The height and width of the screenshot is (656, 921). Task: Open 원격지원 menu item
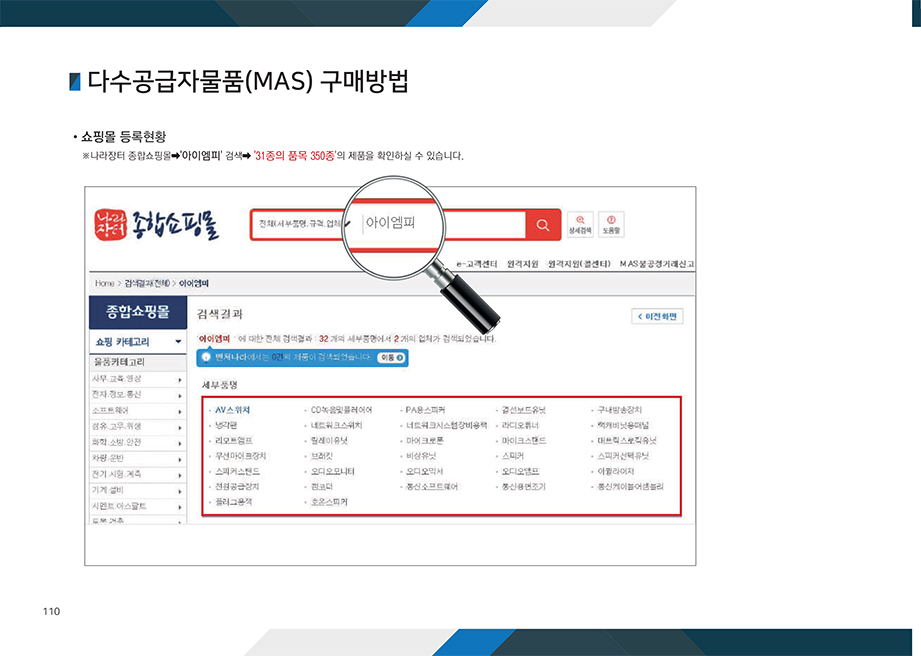523,264
